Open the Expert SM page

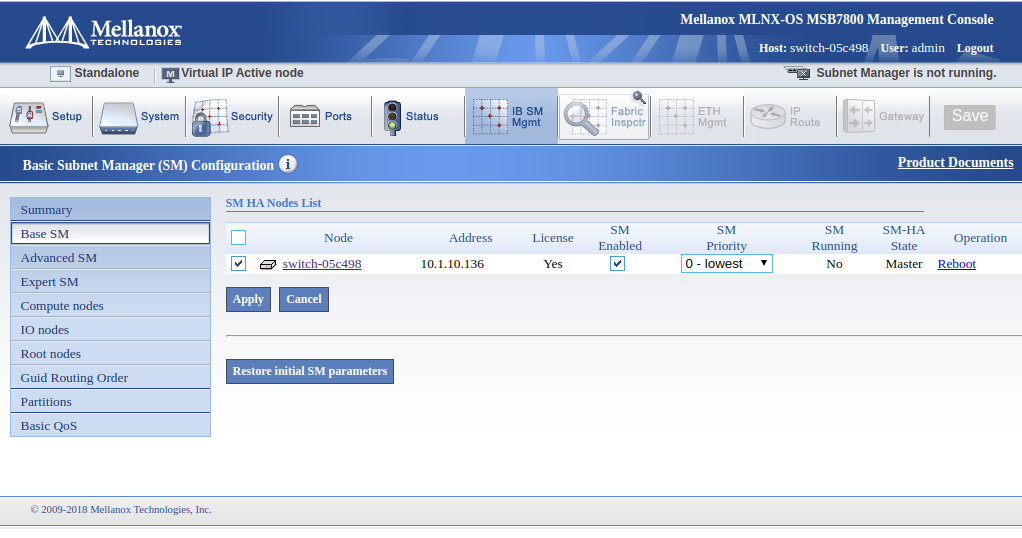(x=111, y=282)
